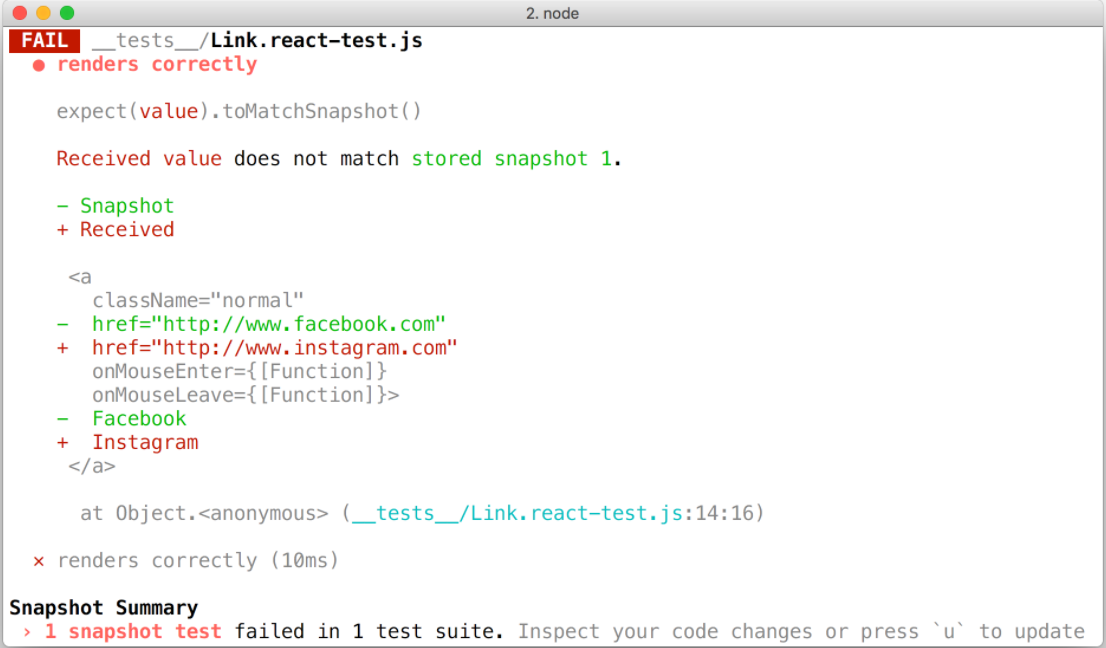Click the className="normal" line
This screenshot has height=648, width=1106.
[198, 300]
